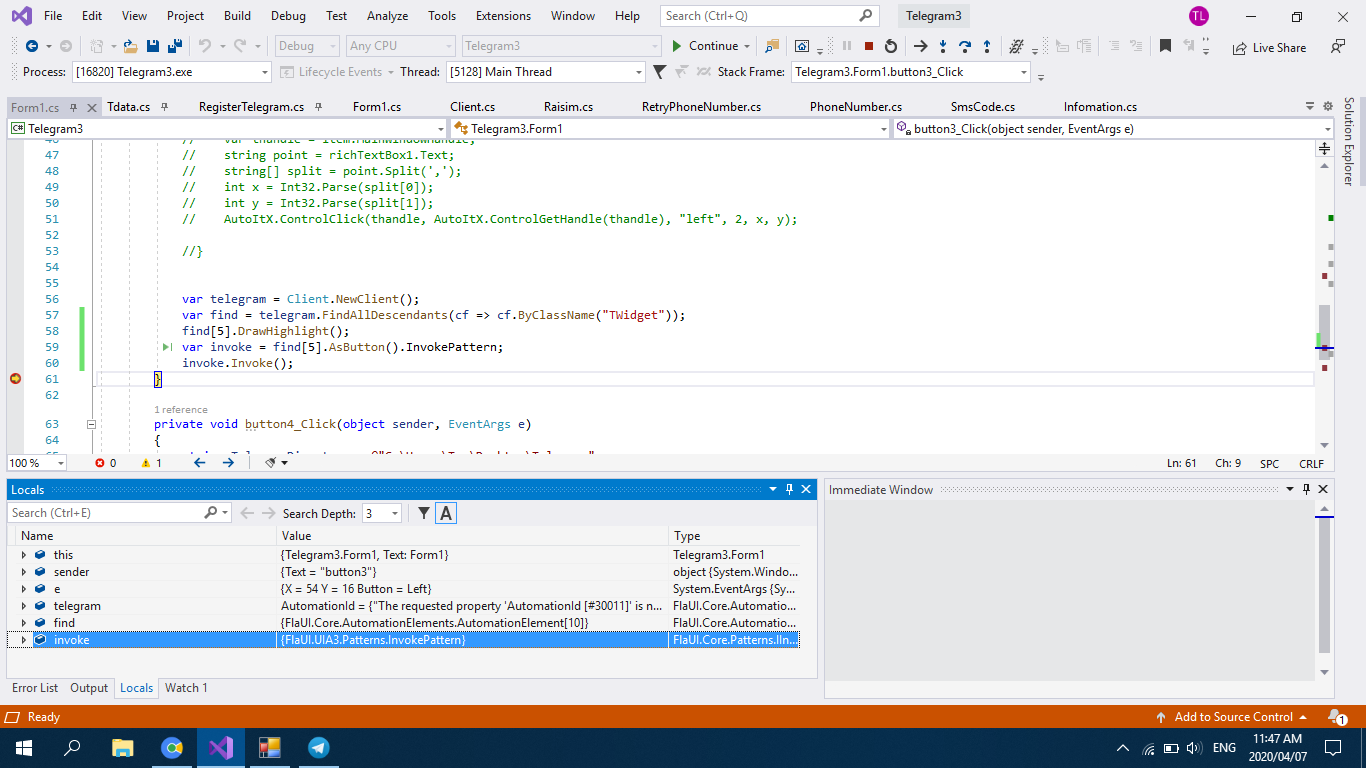Open the Debug menu
1366x768 pixels.
pyautogui.click(x=288, y=15)
